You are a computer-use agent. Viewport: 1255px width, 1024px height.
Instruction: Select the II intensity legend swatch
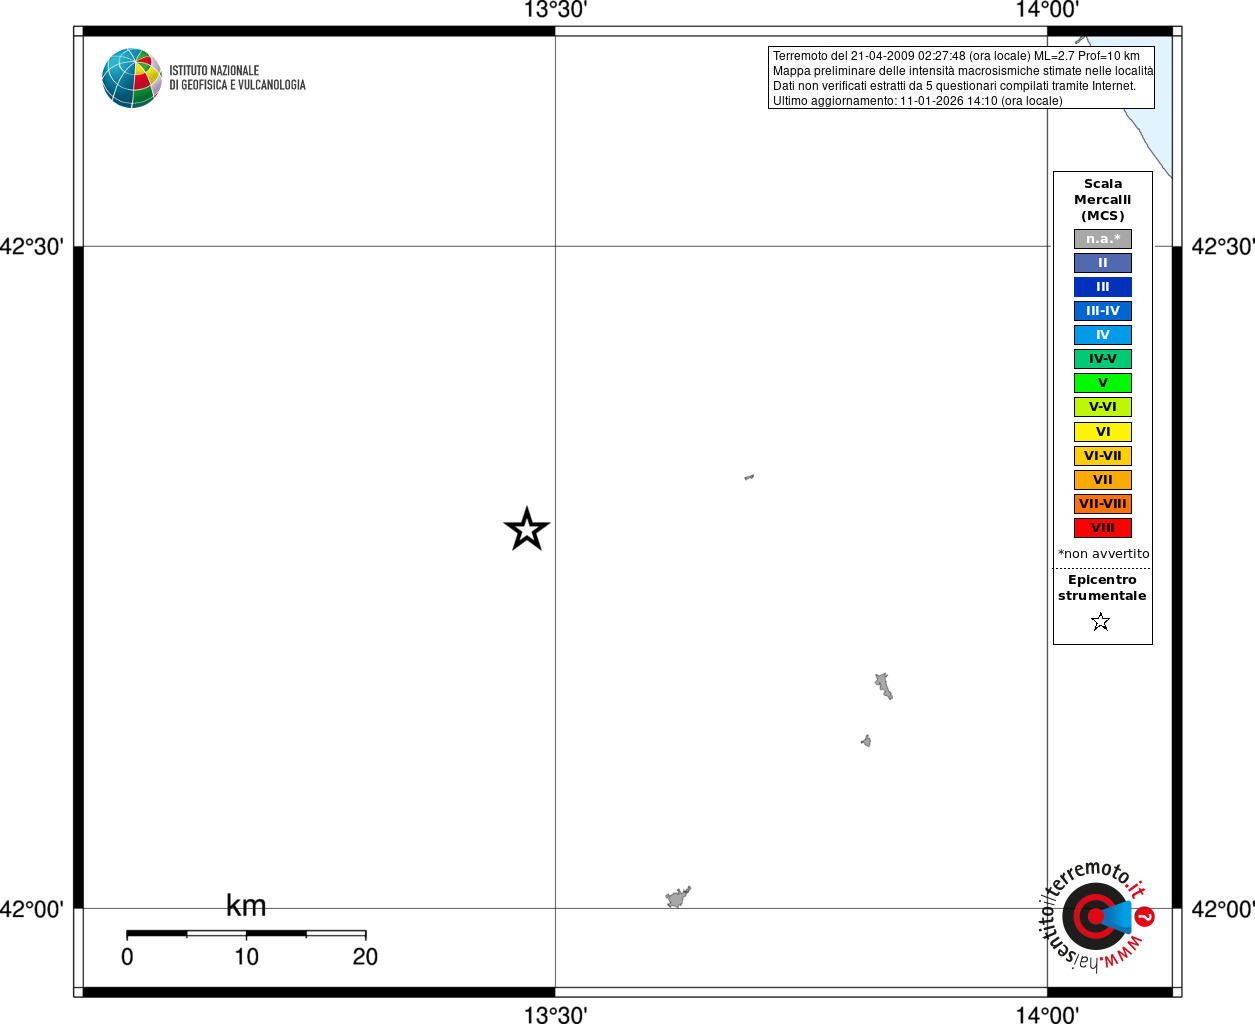click(1103, 263)
